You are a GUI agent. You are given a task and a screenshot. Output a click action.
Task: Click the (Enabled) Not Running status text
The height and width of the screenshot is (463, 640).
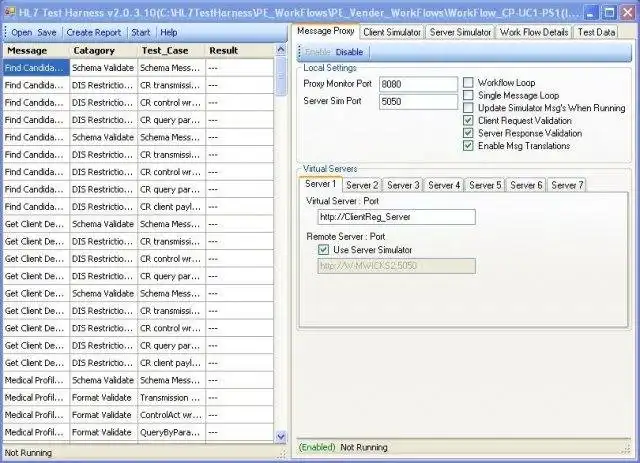click(343, 447)
